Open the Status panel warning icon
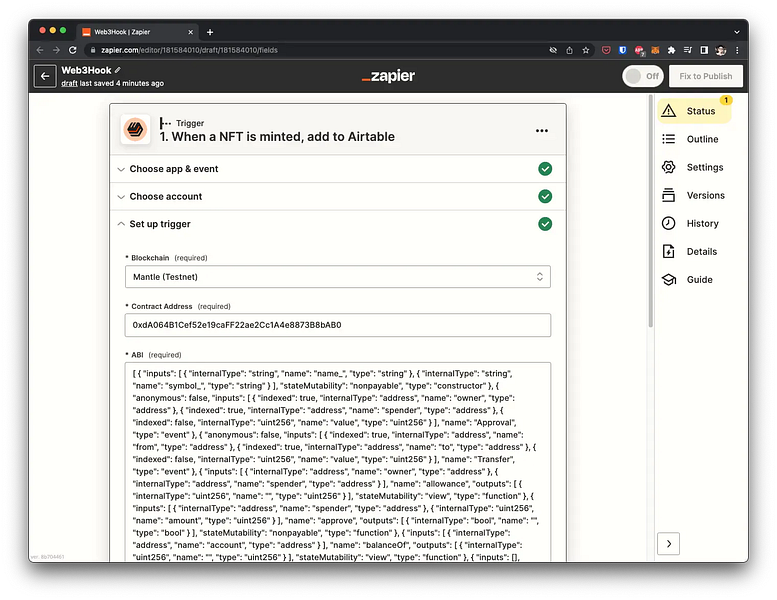777x600 pixels. click(x=668, y=111)
